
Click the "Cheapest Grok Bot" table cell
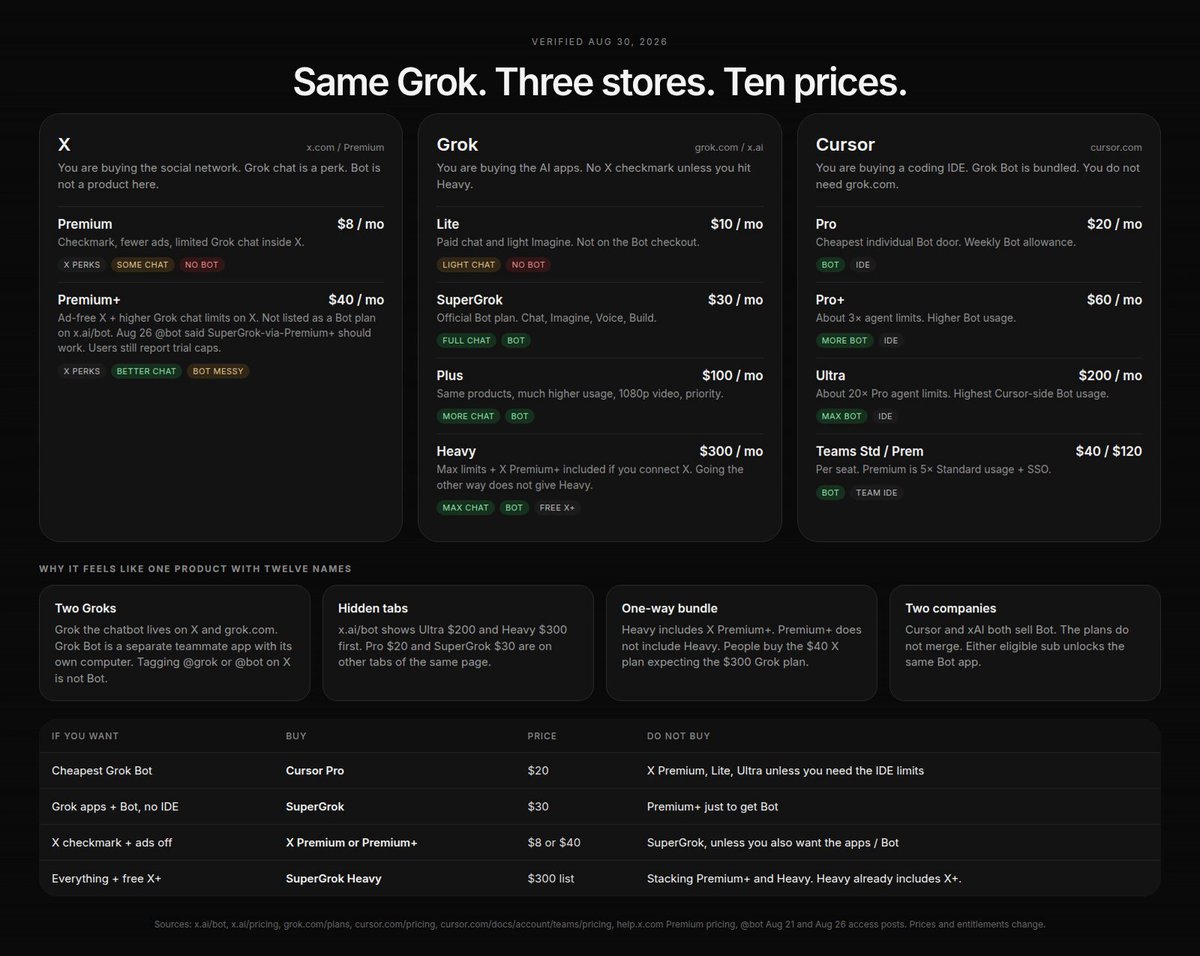tap(102, 771)
